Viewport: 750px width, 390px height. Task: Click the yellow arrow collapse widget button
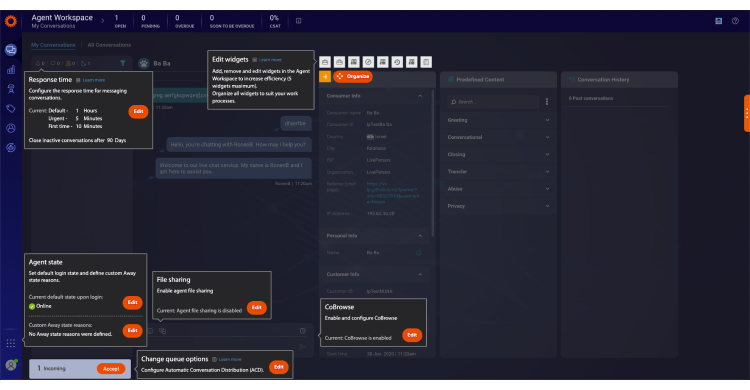[x=325, y=77]
